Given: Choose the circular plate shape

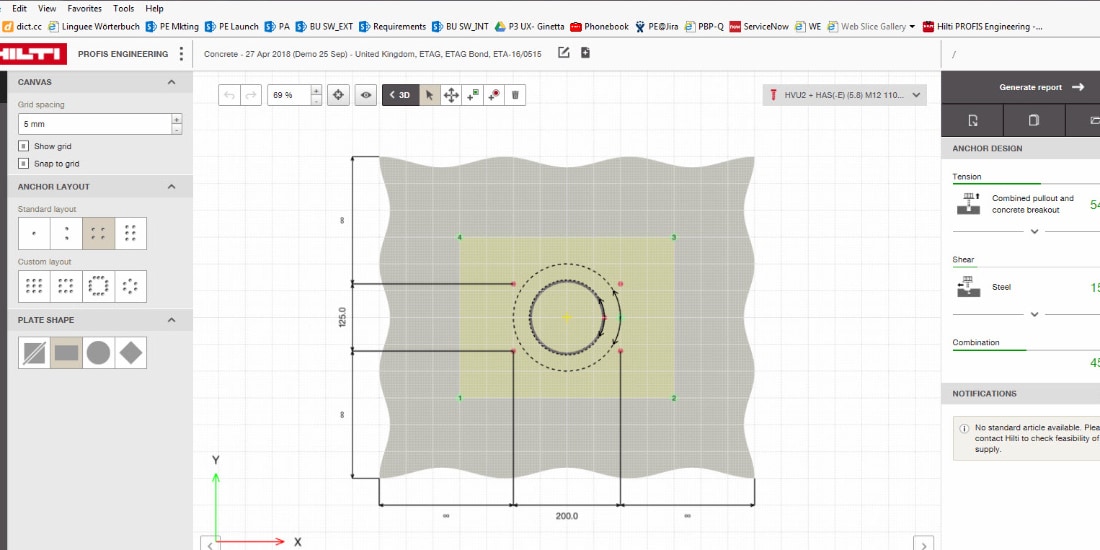Looking at the screenshot, I should click(98, 352).
